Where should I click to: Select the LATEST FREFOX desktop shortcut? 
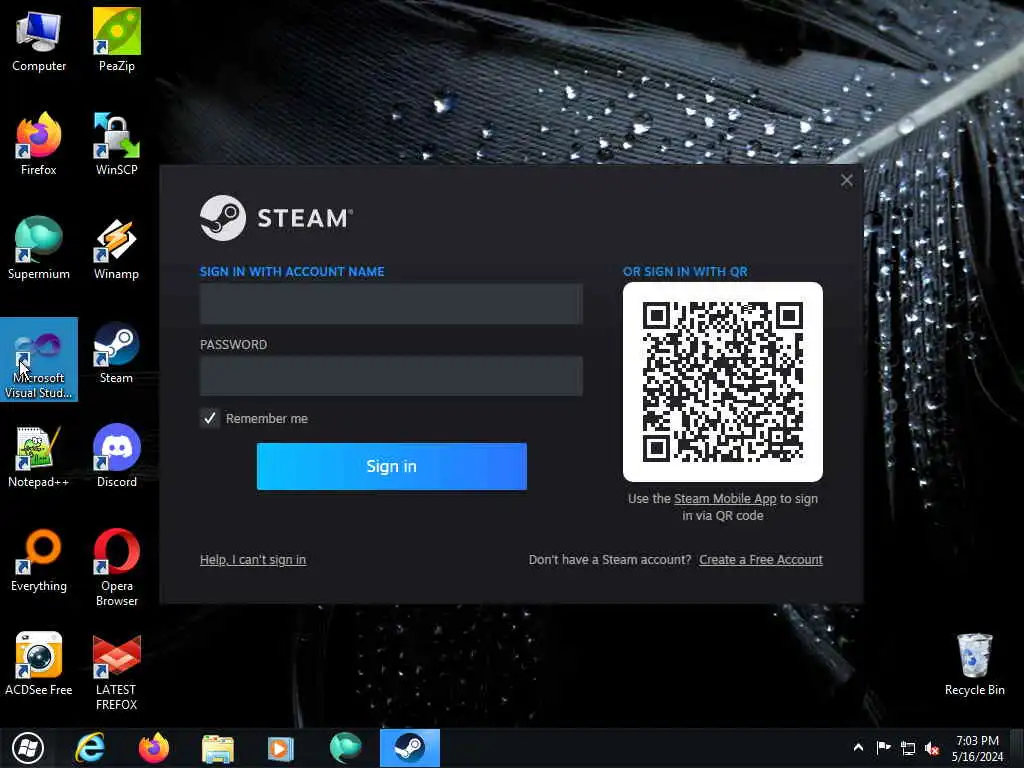tap(116, 671)
